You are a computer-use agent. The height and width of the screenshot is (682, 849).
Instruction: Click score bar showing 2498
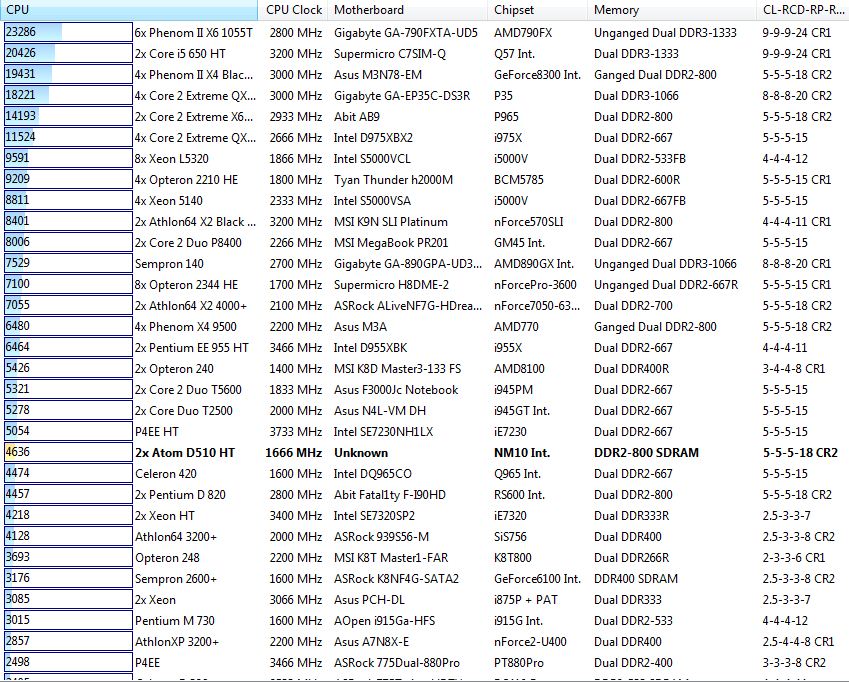68,663
